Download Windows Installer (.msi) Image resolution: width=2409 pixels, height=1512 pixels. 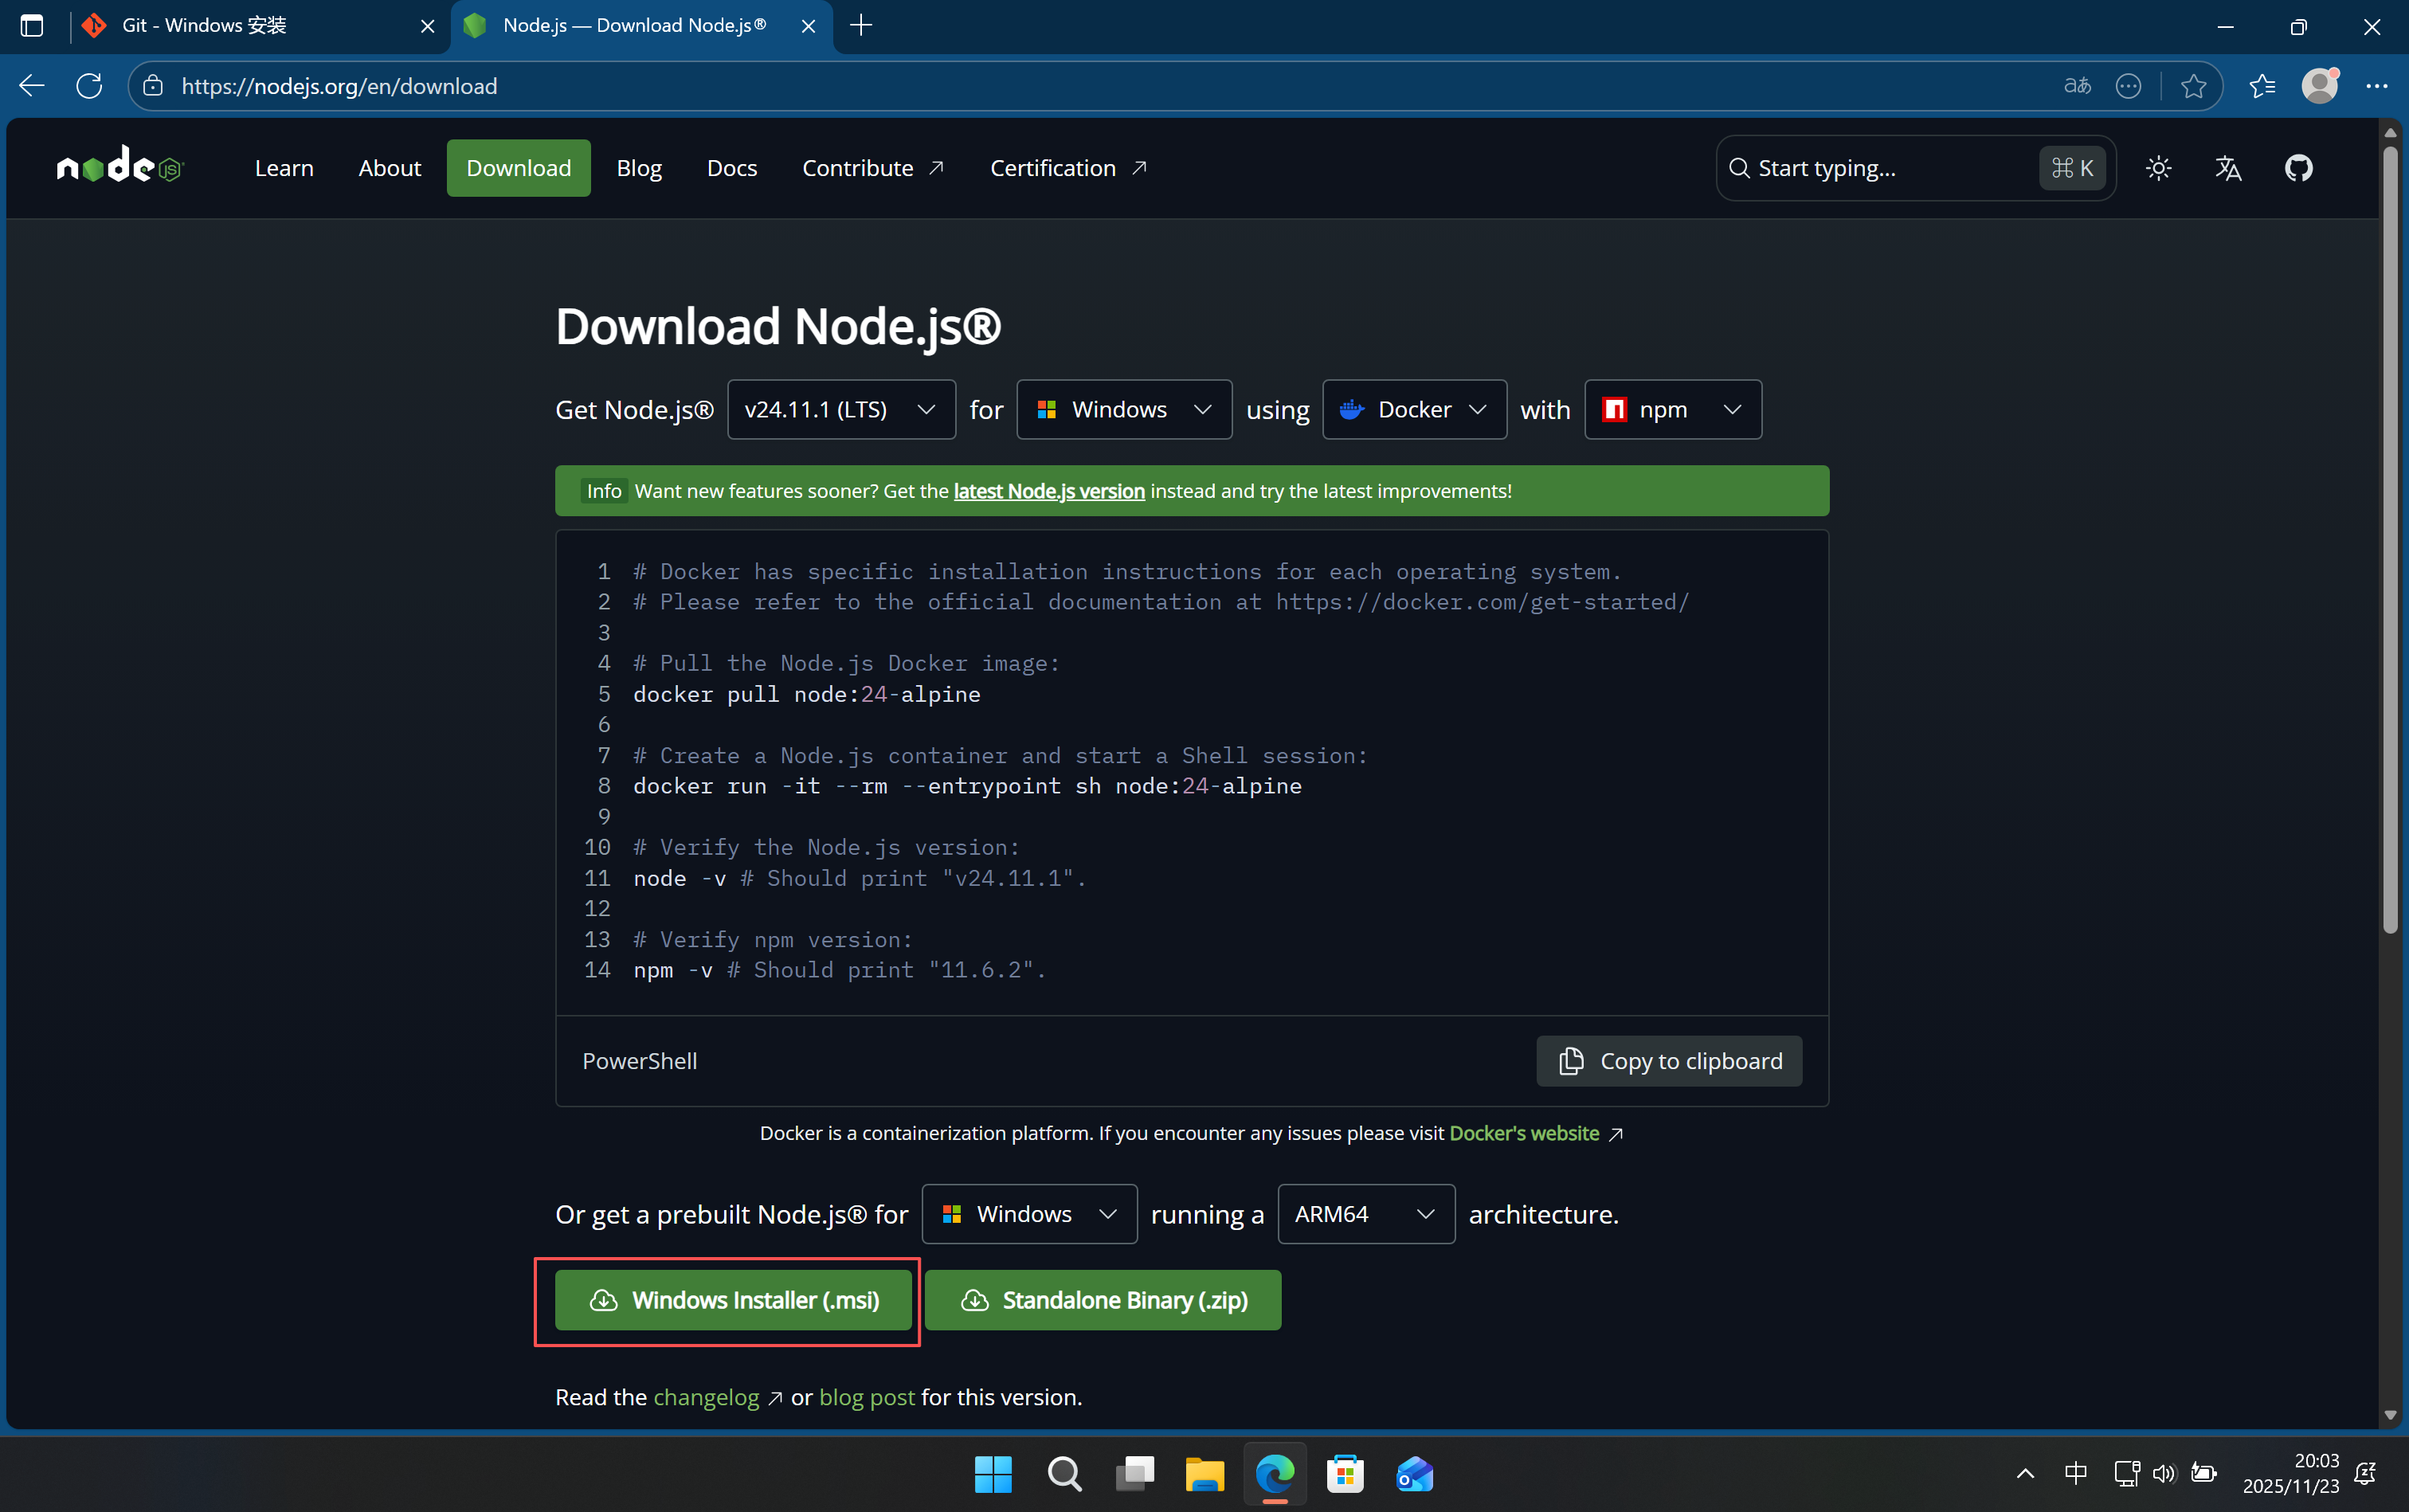click(733, 1300)
